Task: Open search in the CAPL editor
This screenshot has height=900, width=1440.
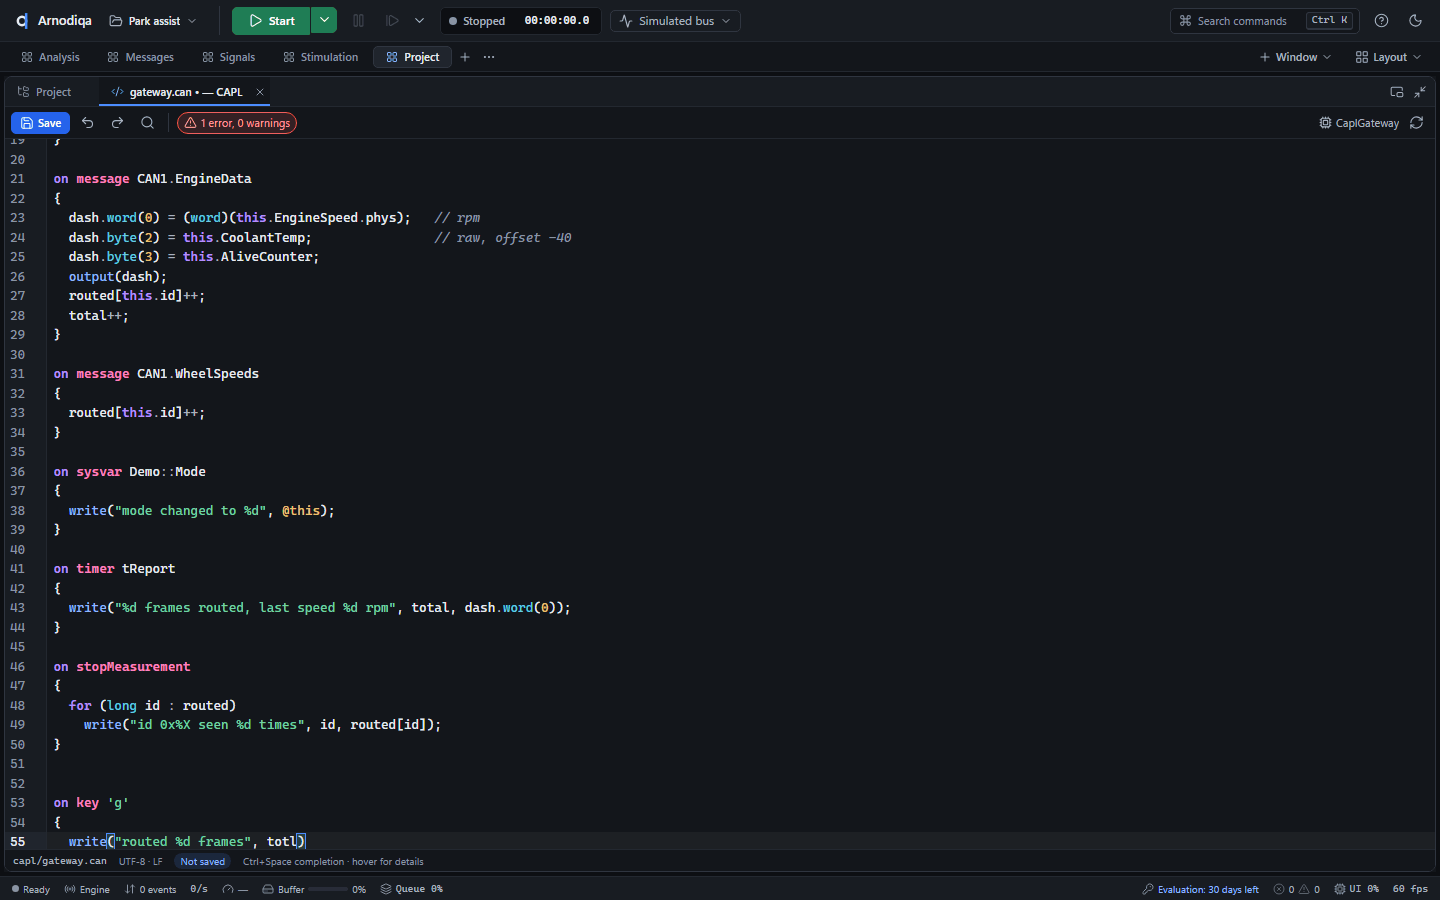Action: click(x=148, y=123)
